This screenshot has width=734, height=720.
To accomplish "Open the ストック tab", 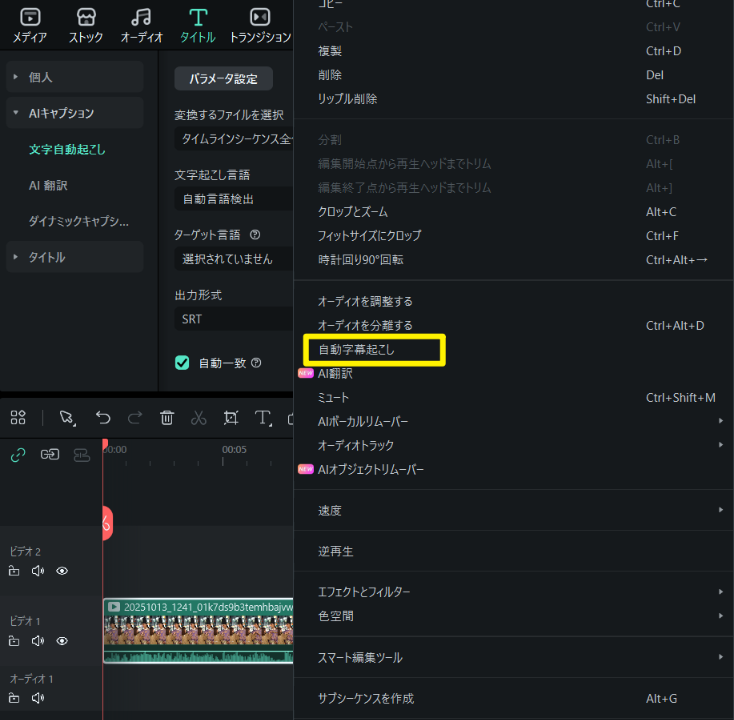I will [86, 26].
